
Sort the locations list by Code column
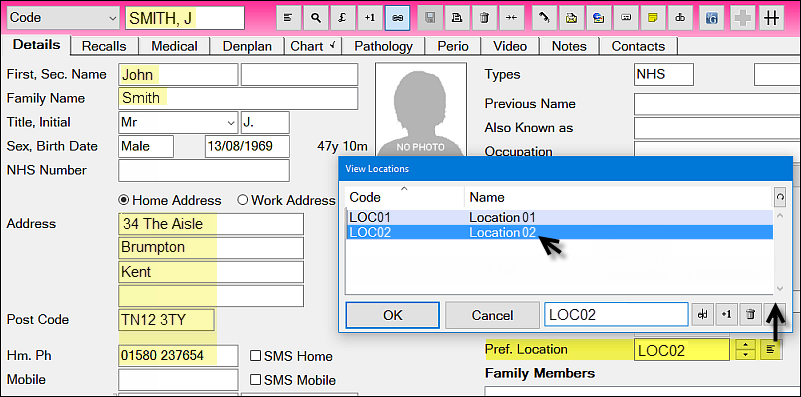click(405, 197)
